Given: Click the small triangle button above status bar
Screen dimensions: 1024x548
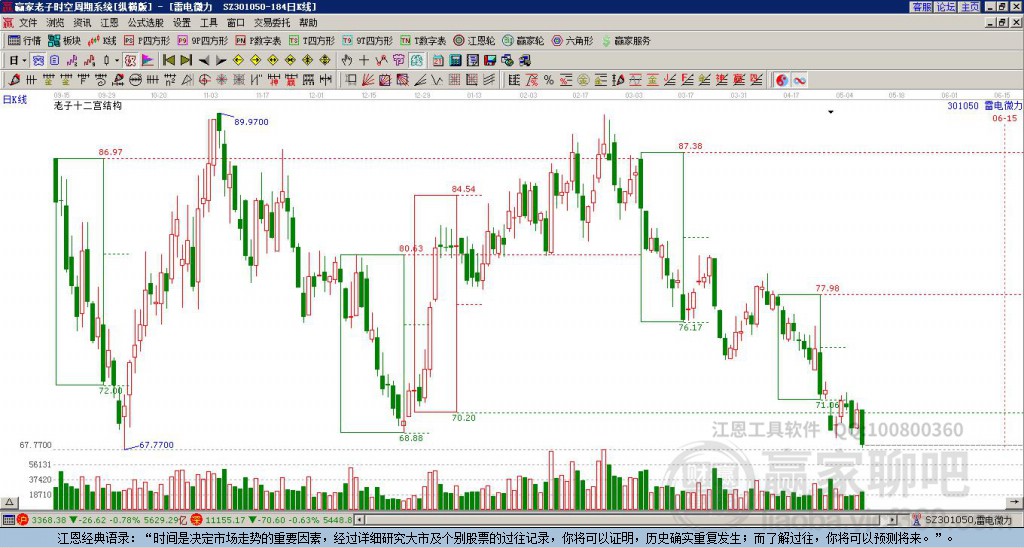Looking at the screenshot, I should (x=8, y=502).
